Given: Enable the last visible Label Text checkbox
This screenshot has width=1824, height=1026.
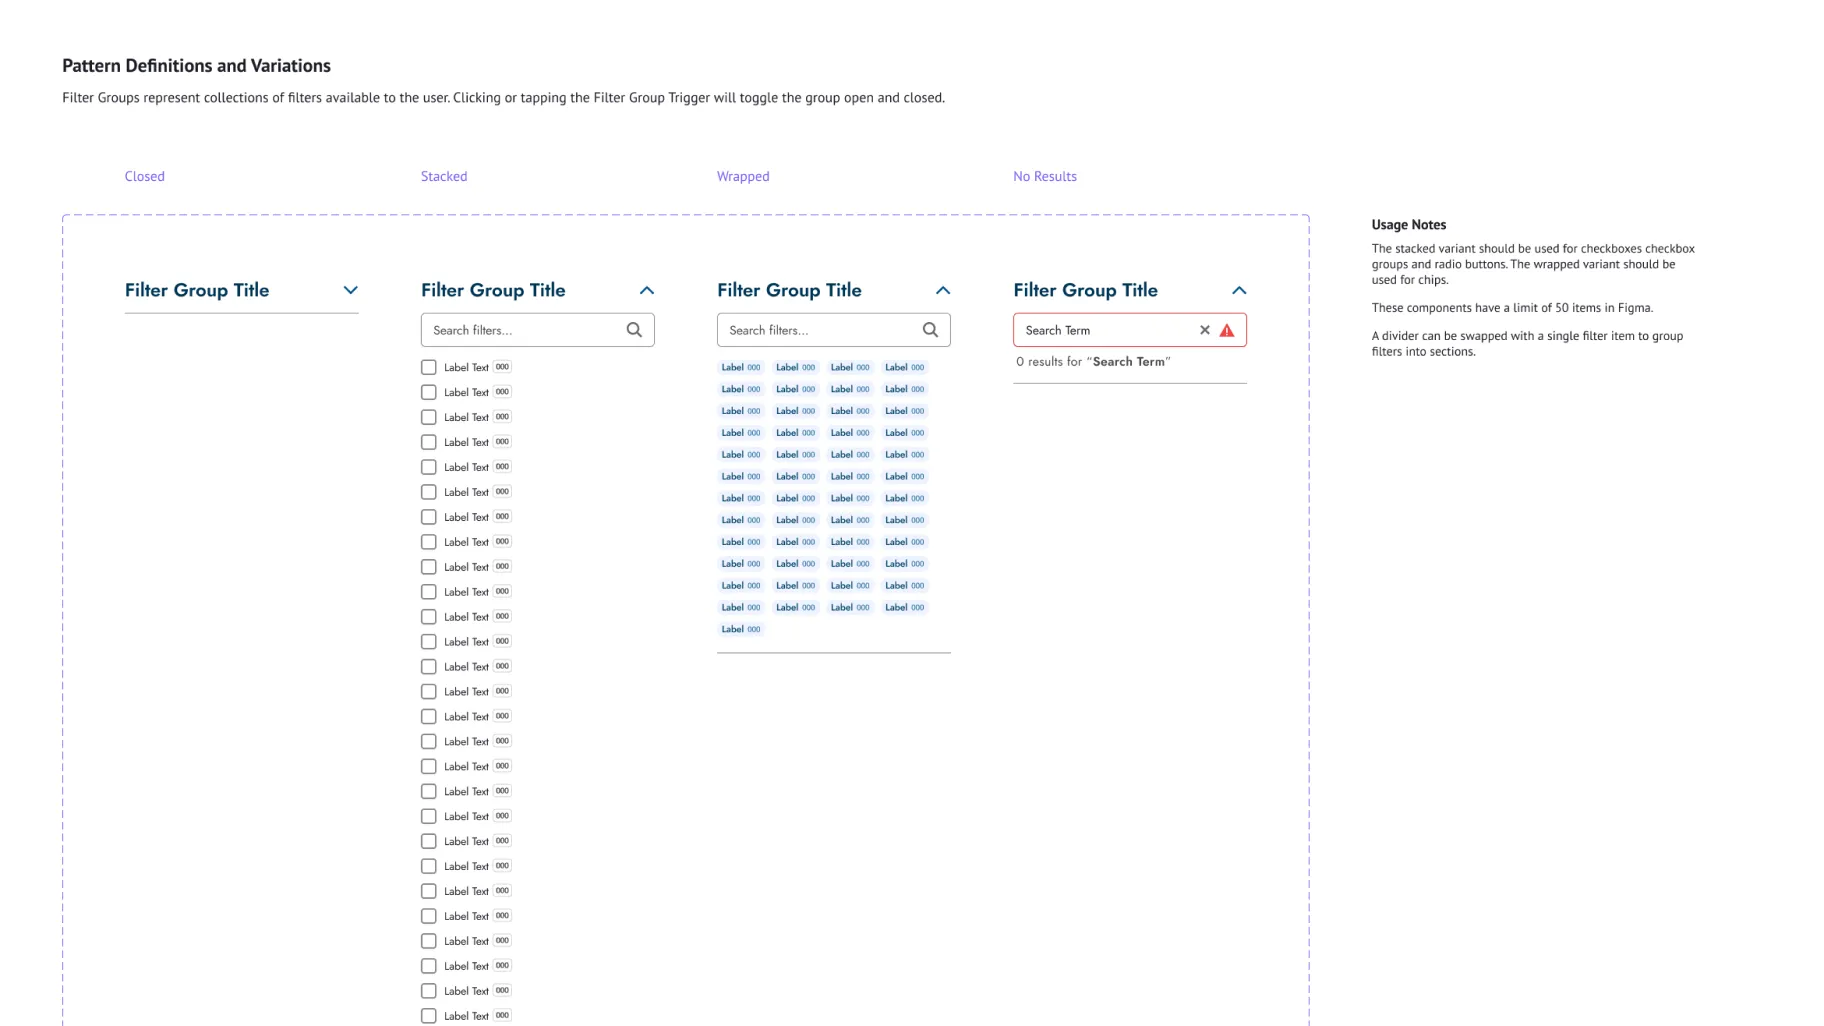Looking at the screenshot, I should (x=429, y=1015).
